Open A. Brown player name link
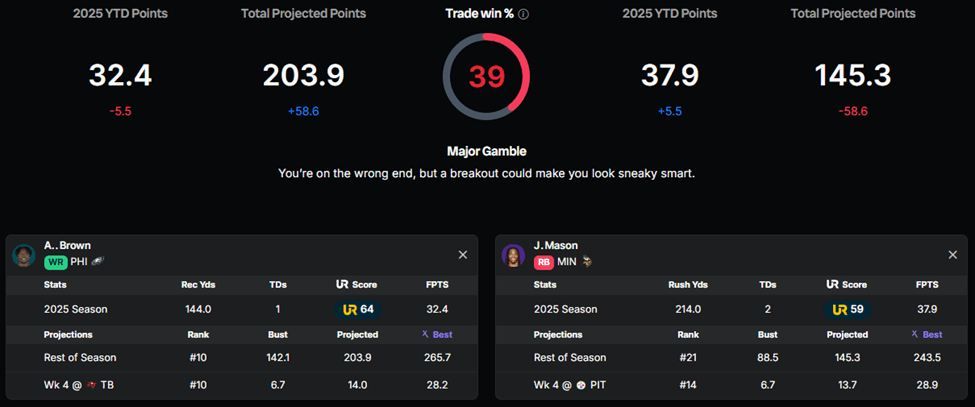The height and width of the screenshot is (407, 975). pos(67,245)
